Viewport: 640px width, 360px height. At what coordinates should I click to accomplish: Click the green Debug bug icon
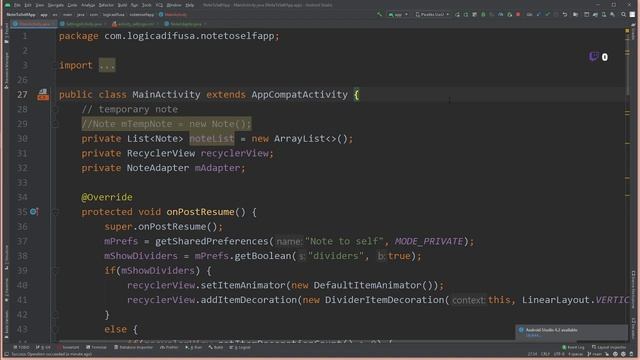pyautogui.click(x=483, y=14)
